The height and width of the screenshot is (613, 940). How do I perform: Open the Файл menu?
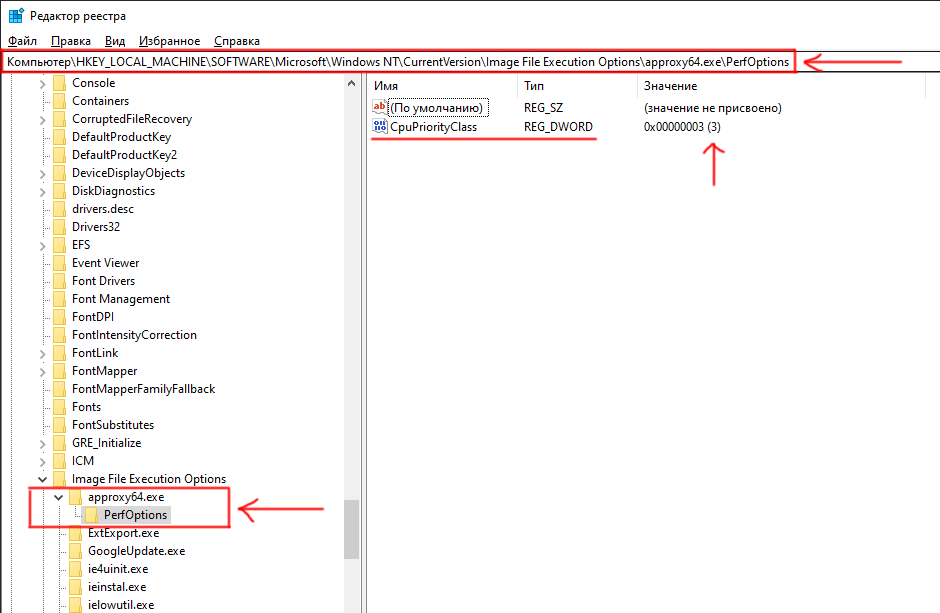pos(23,41)
